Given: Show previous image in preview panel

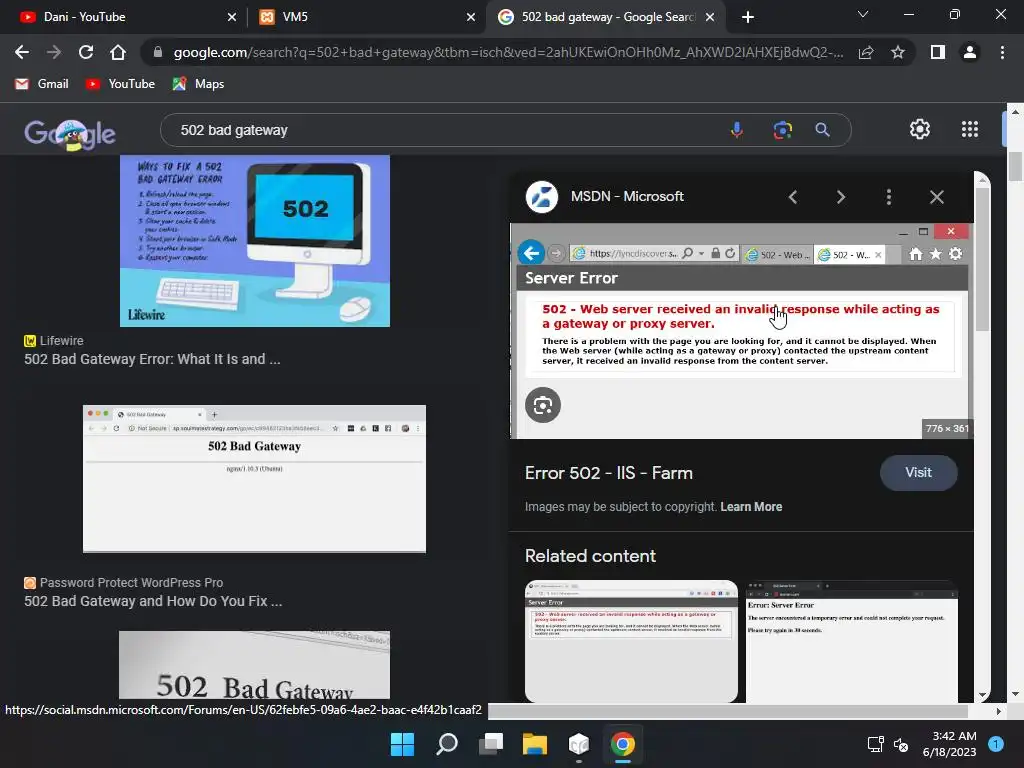Looking at the screenshot, I should coord(793,197).
